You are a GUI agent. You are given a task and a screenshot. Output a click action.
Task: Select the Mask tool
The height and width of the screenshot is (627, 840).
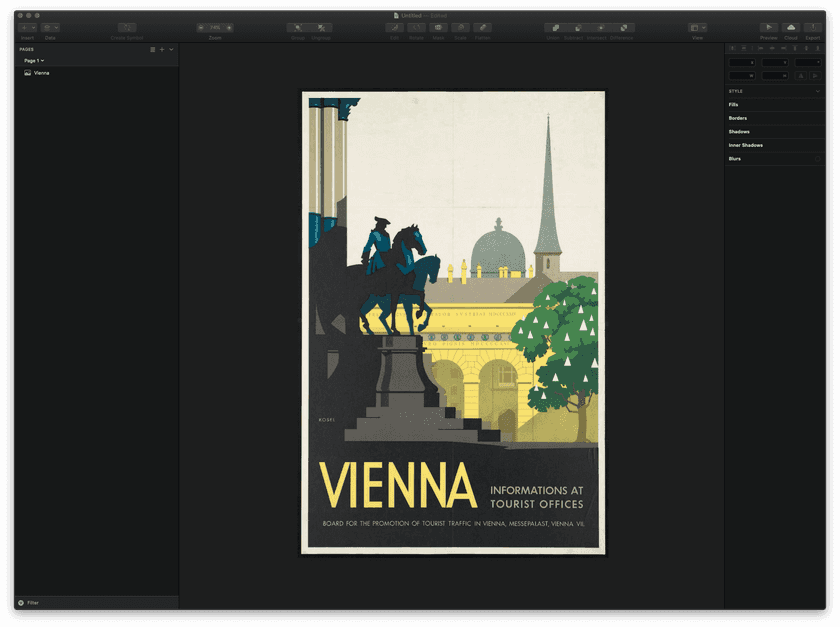(x=439, y=27)
